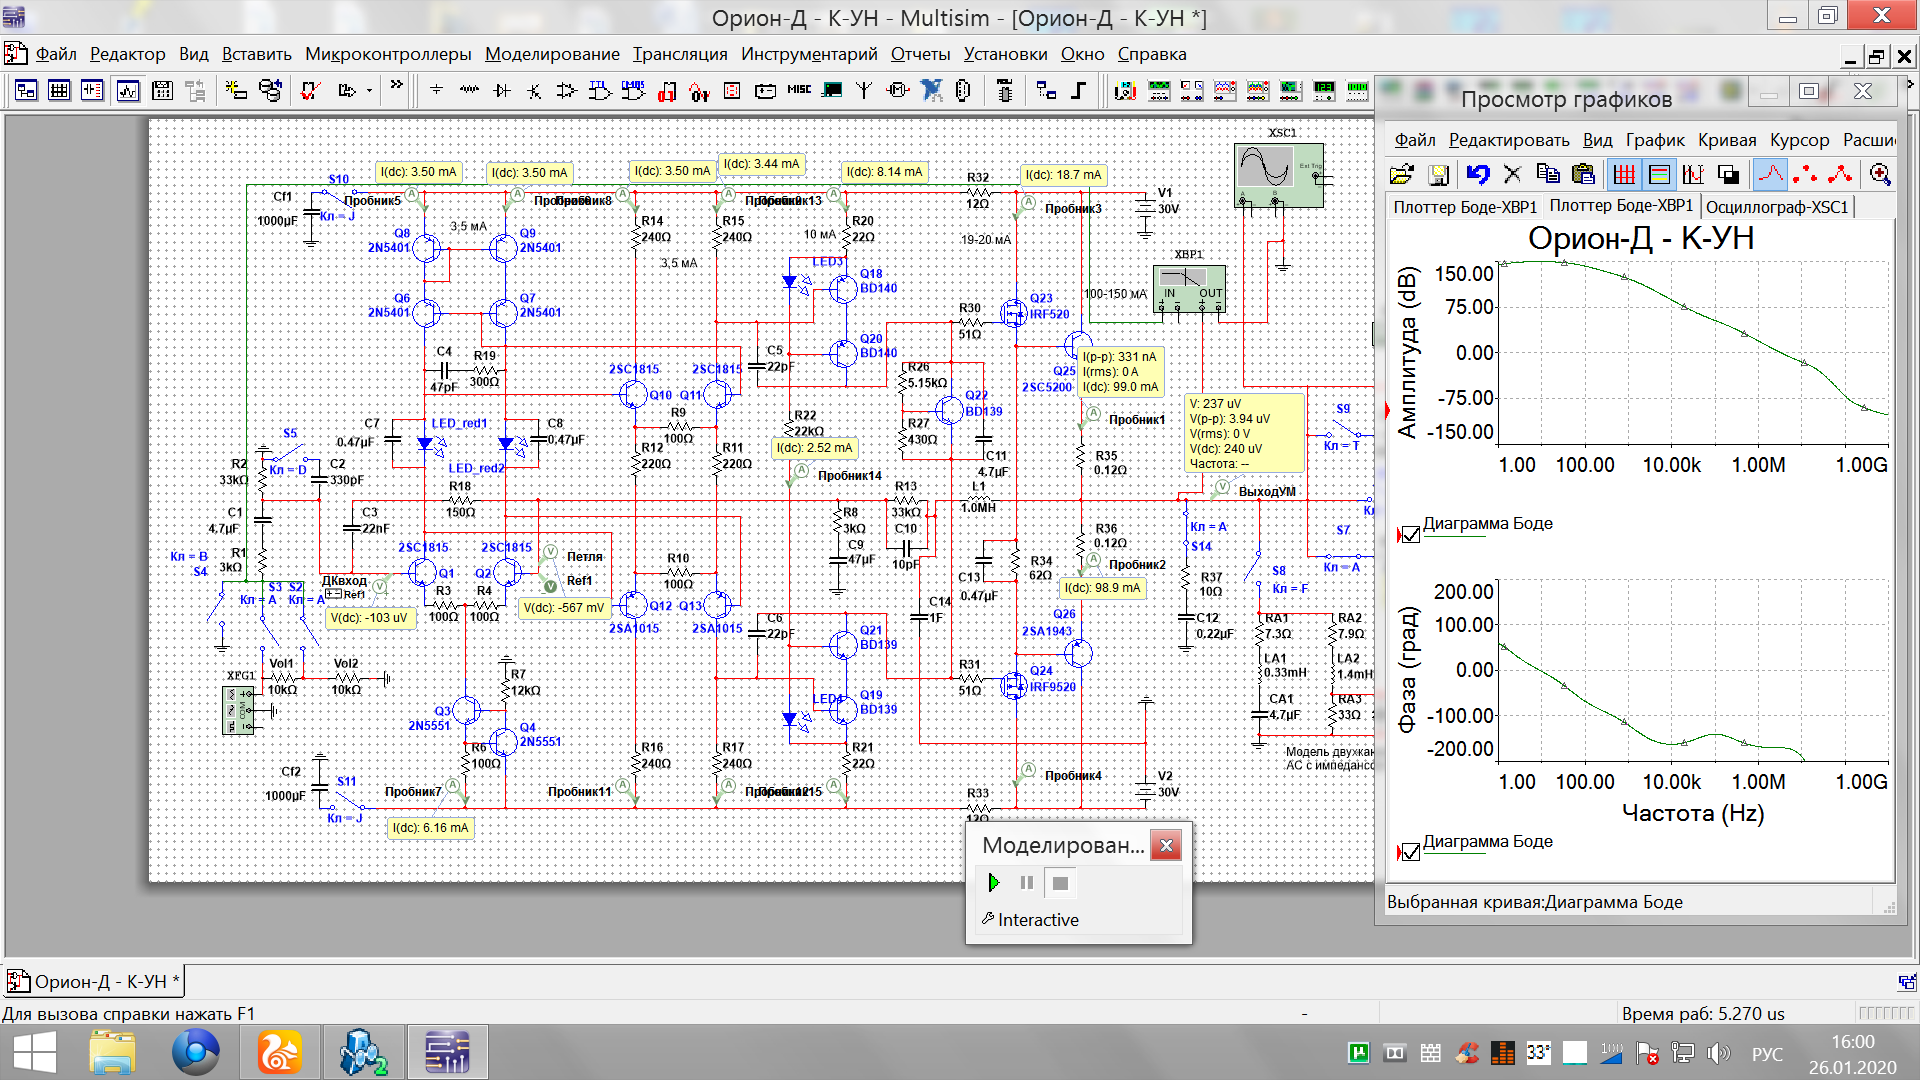This screenshot has height=1080, width=1921.
Task: Expand the toolbar overflow chevron
Action: (x=396, y=85)
